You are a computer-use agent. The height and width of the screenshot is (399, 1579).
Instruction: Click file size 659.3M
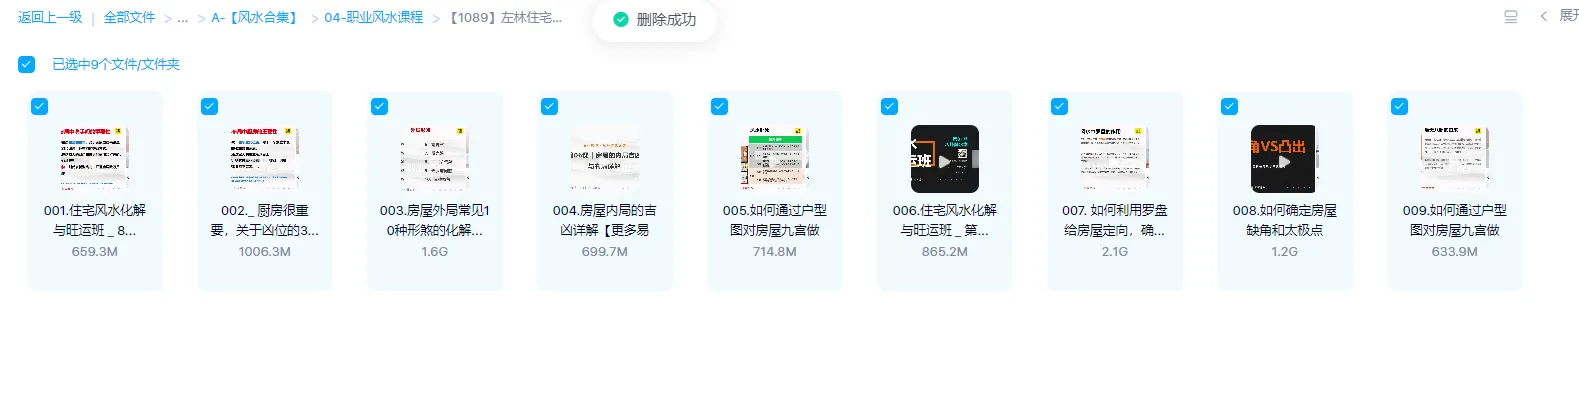(x=95, y=252)
